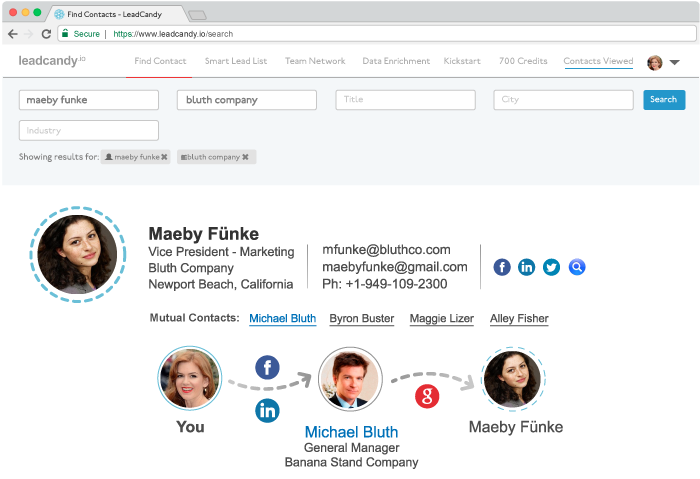
Task: Click the Vice President - Marketing title text
Action: coord(221,252)
